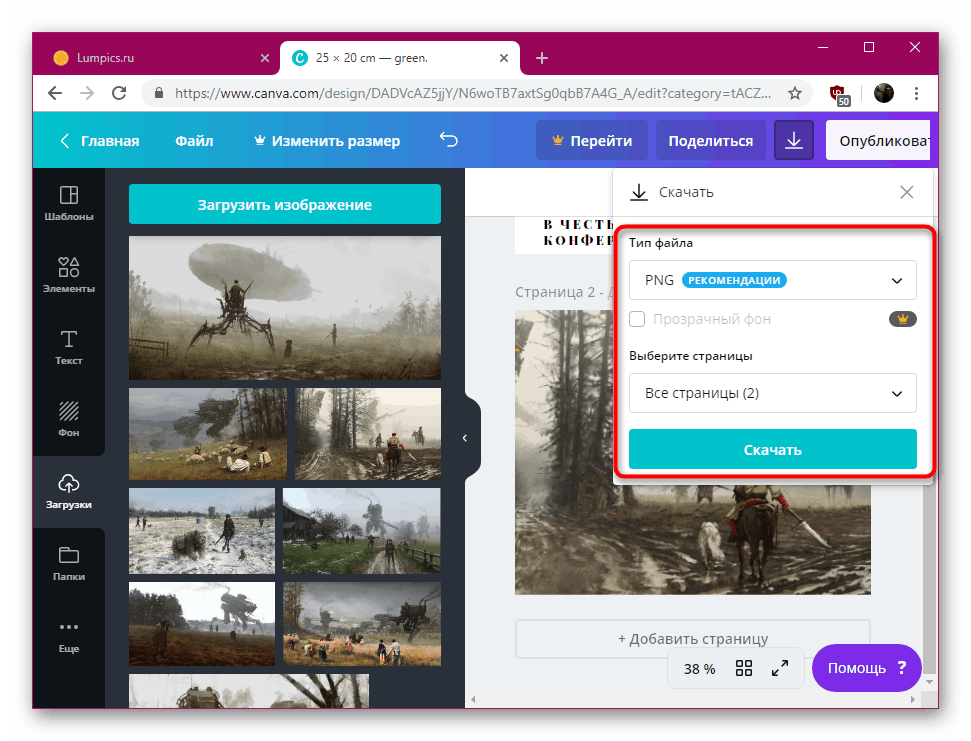Open the ad blocker extension icon
This screenshot has height=741, width=971.
pyautogui.click(x=839, y=94)
